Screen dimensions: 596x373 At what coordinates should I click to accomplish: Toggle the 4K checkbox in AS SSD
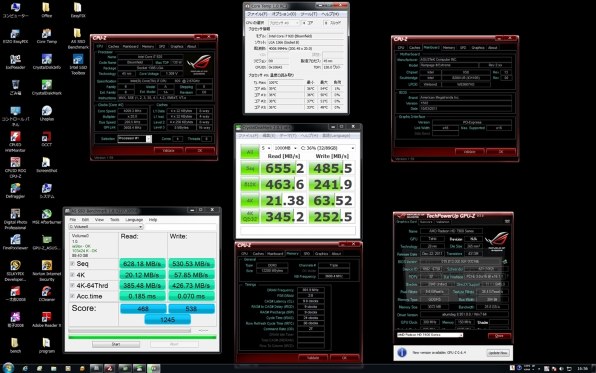[72, 275]
